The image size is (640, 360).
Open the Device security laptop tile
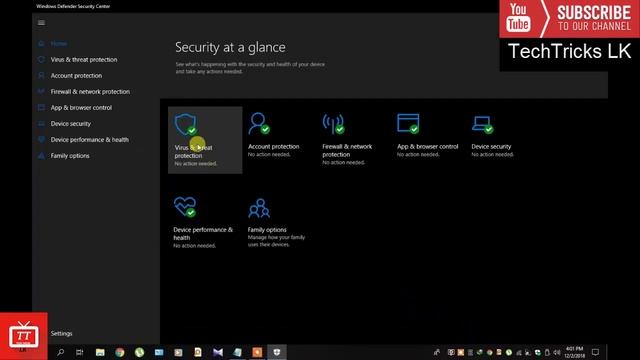(493, 136)
